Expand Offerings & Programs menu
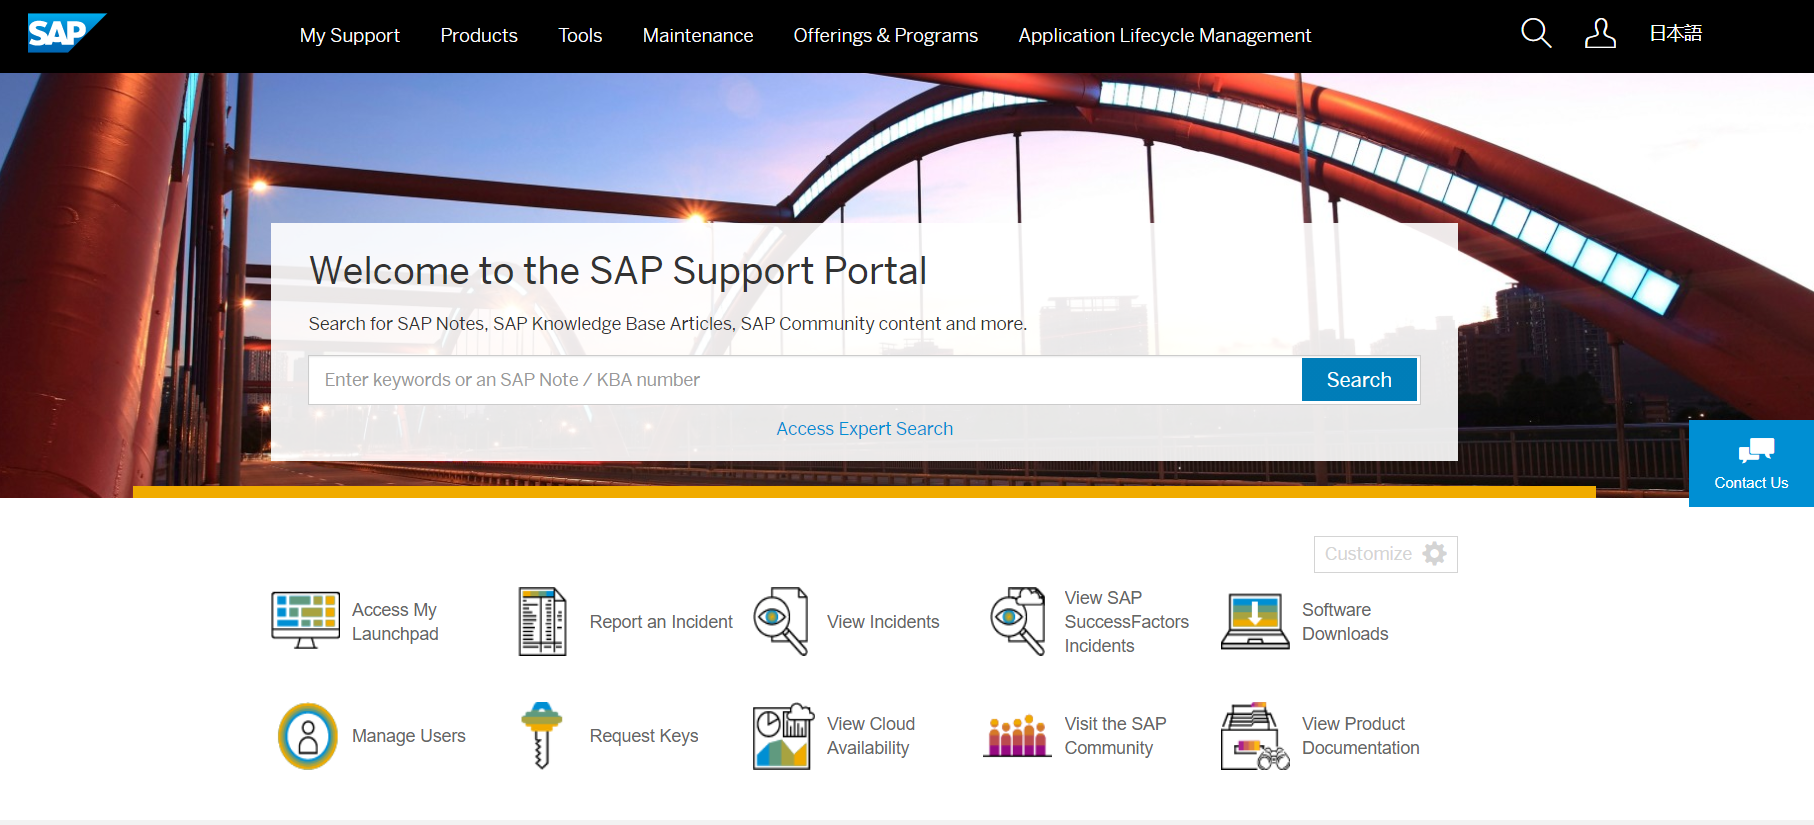Viewport: 1814px width, 825px height. [x=885, y=36]
